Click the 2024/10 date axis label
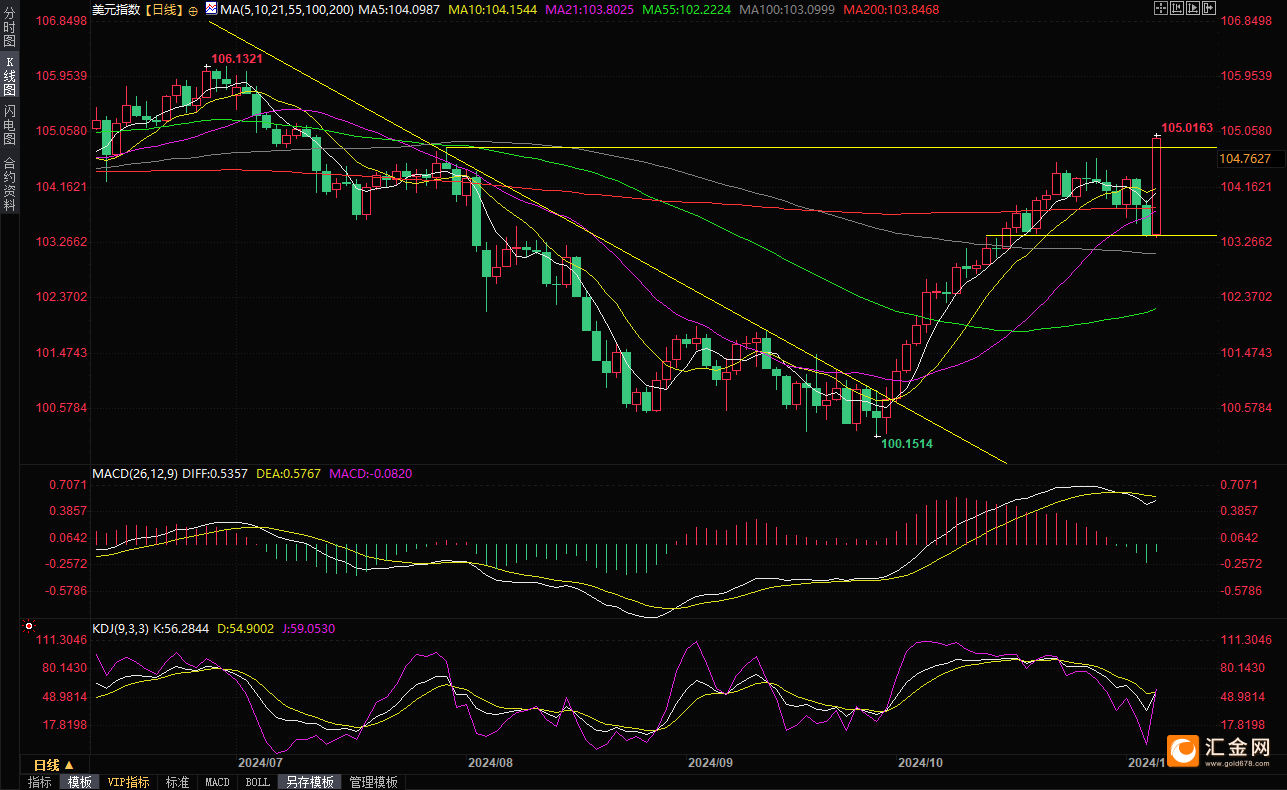The height and width of the screenshot is (790, 1287). point(921,762)
